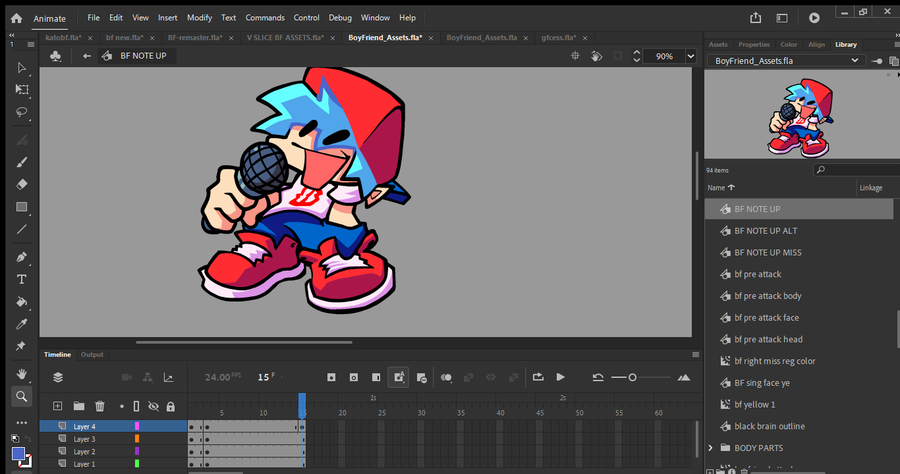This screenshot has height=474, width=900.
Task: Toggle auto keyframe button
Action: [x=398, y=377]
